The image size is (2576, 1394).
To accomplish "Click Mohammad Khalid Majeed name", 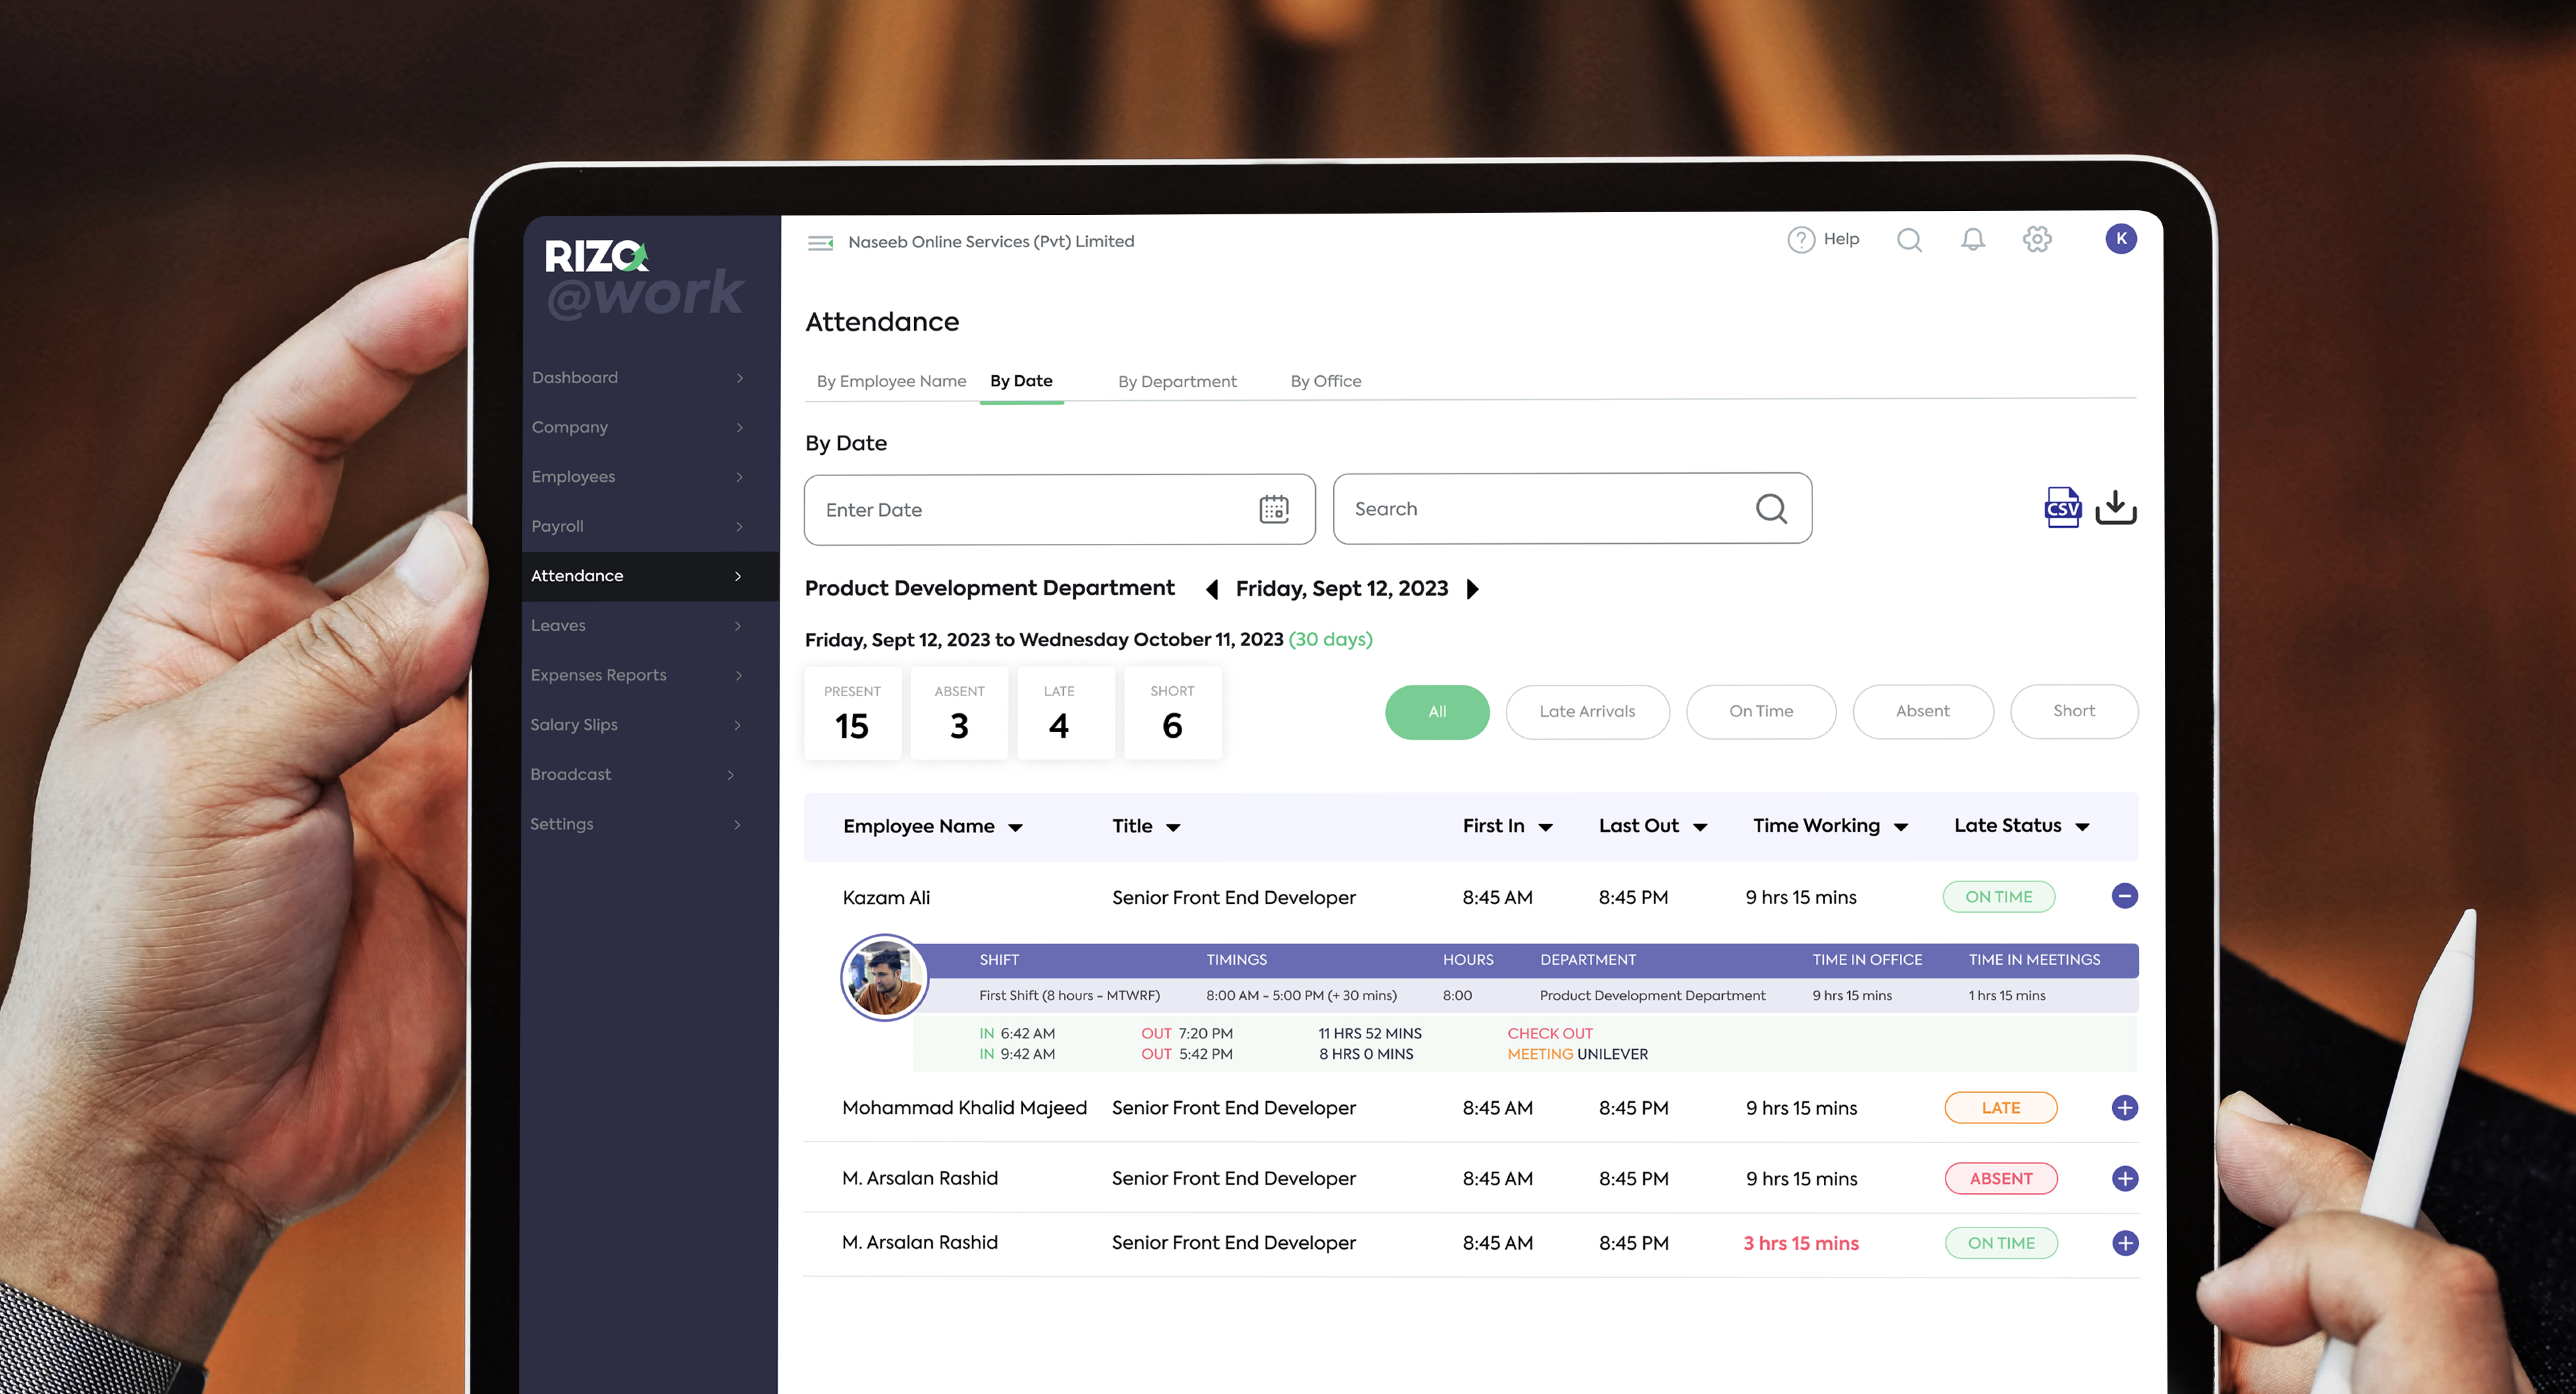I will point(964,1108).
